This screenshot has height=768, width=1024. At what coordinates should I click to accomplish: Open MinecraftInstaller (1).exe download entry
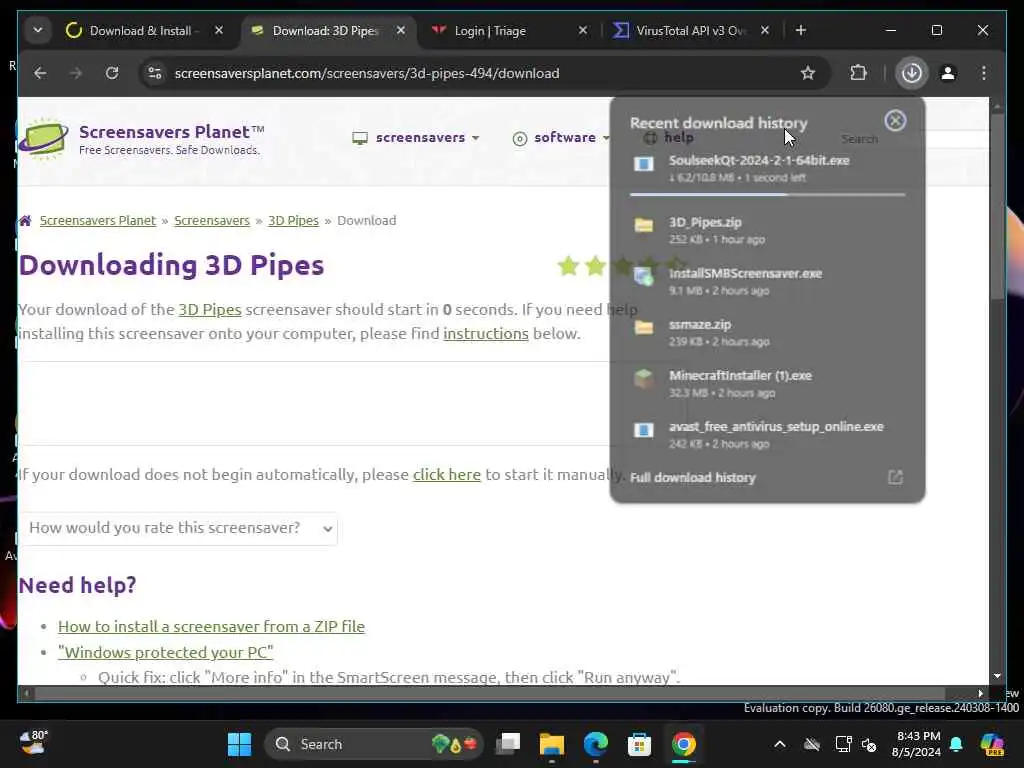pyautogui.click(x=767, y=383)
